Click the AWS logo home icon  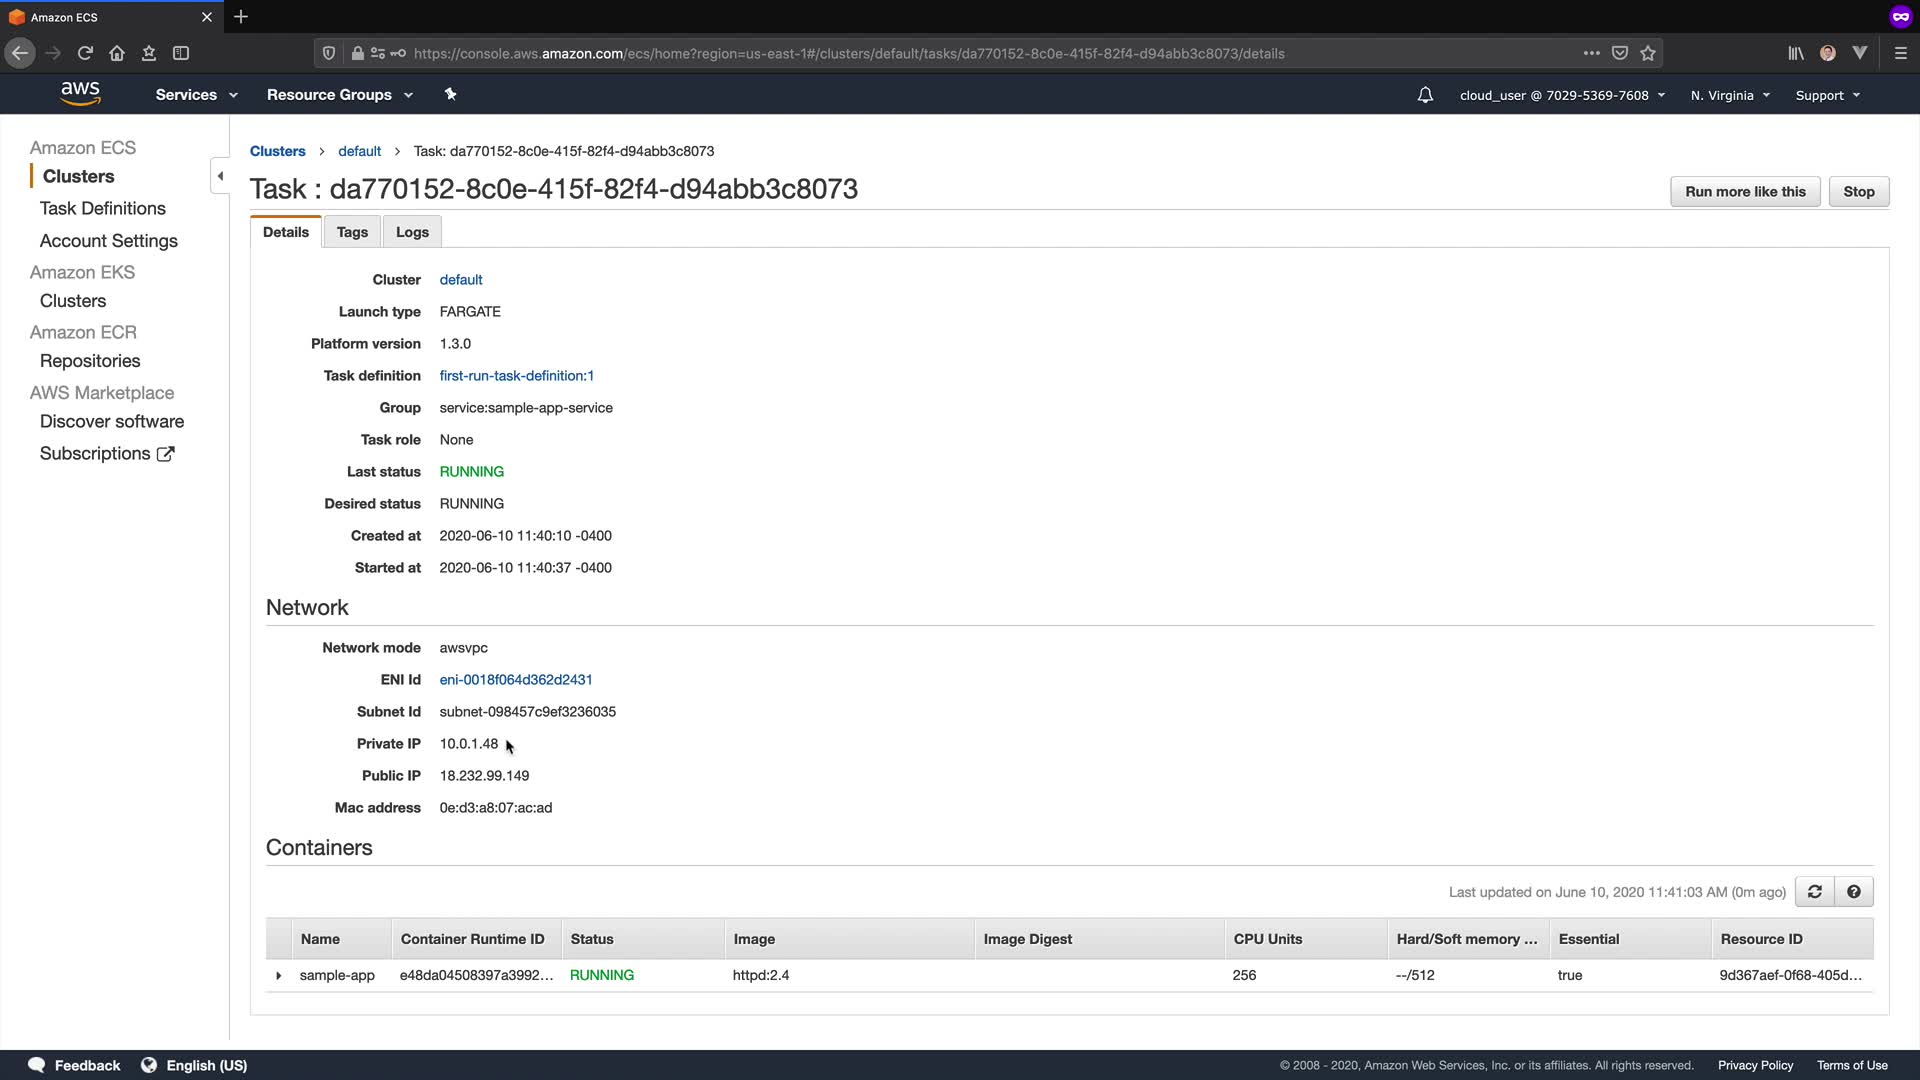coord(80,93)
